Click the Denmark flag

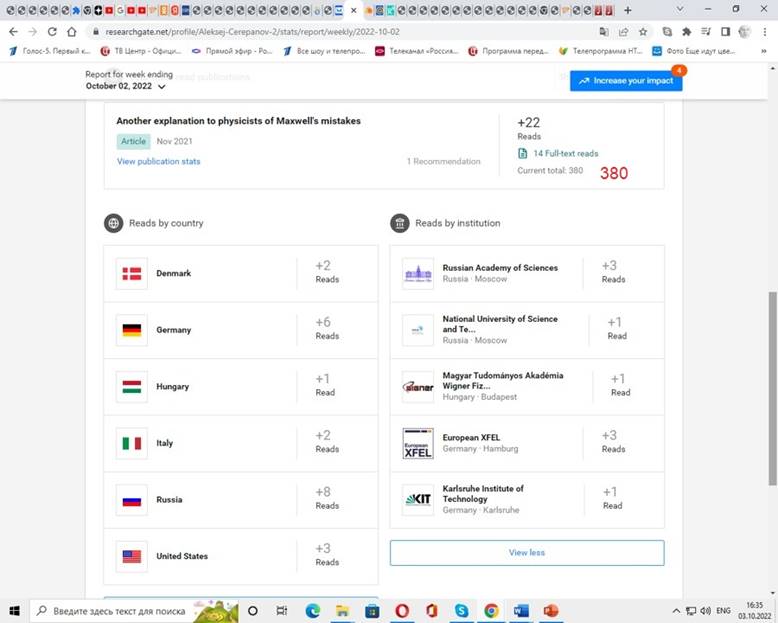[131, 273]
